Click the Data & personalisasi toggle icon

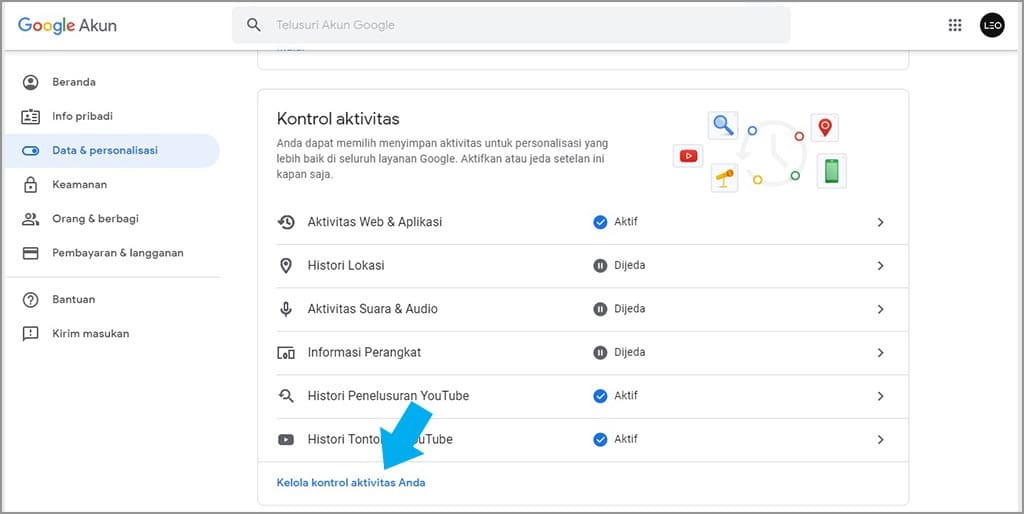tap(31, 151)
